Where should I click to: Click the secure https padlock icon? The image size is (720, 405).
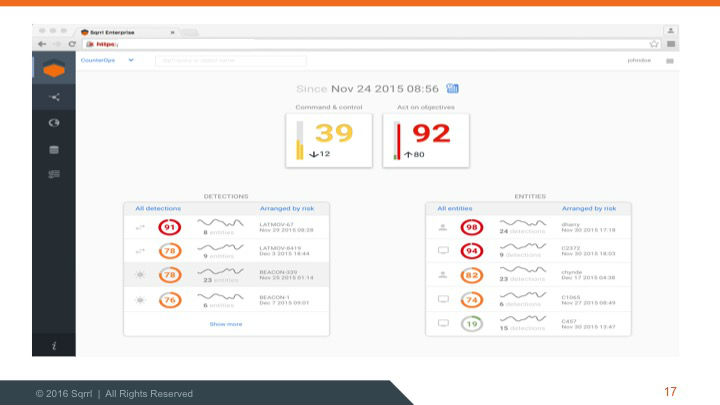click(90, 44)
